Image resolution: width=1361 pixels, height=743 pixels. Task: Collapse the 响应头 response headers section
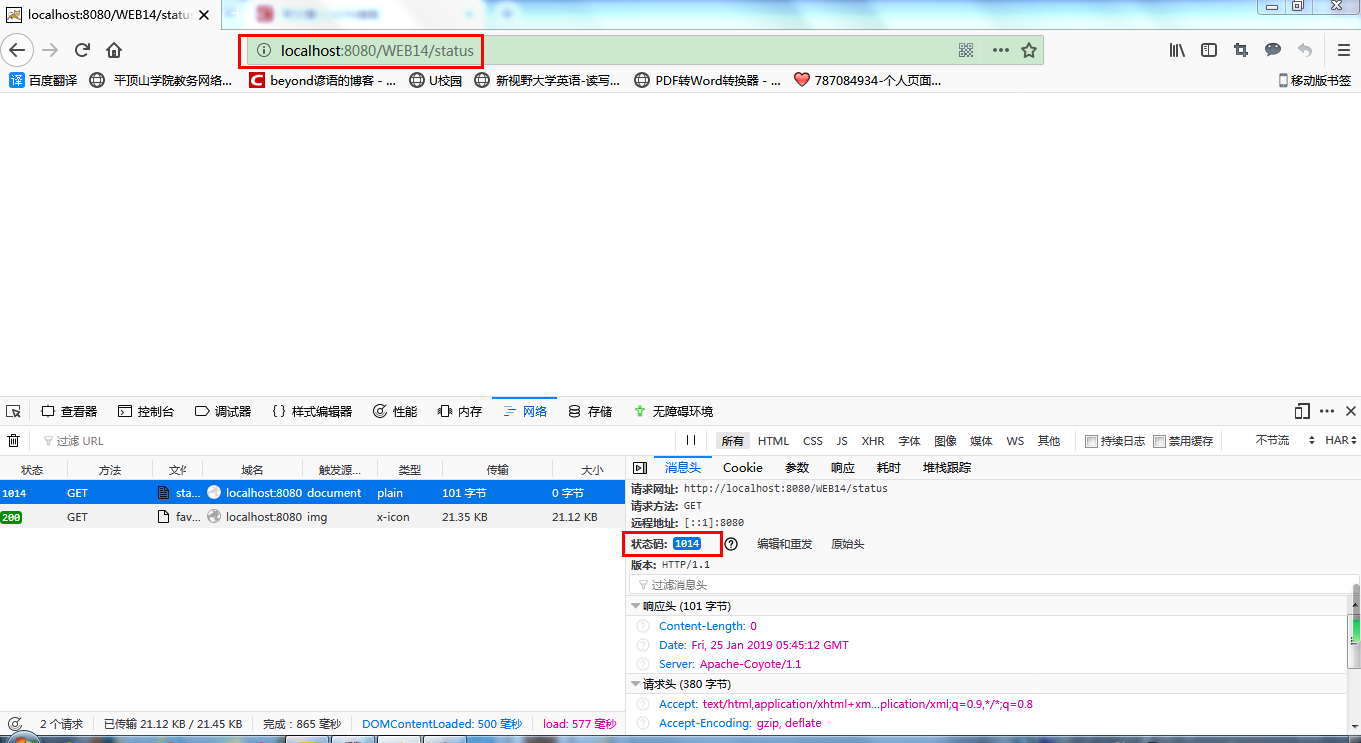point(636,606)
